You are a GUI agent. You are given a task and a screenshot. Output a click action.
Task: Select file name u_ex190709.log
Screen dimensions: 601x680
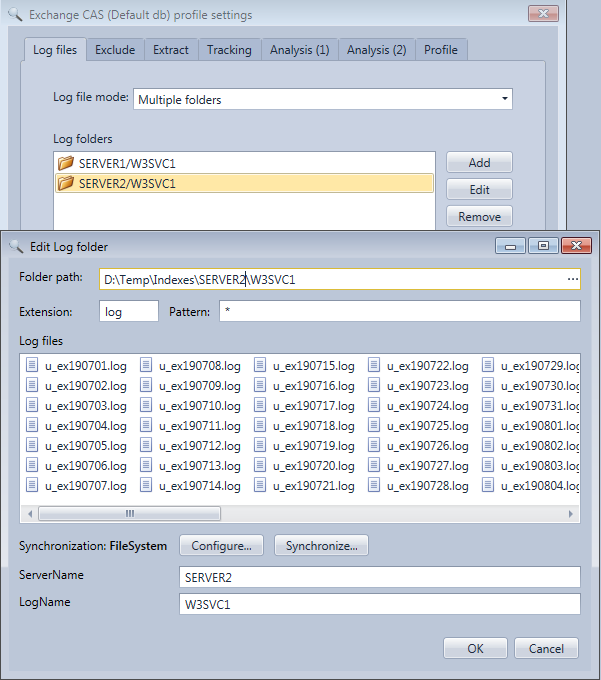pyautogui.click(x=200, y=386)
